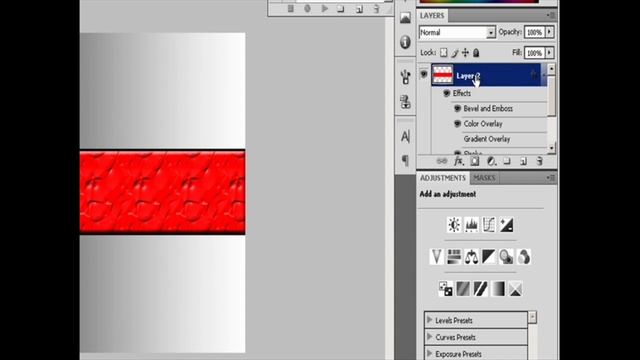This screenshot has height=360, width=640.
Task: Lock layer position with the move lock icon
Action: click(465, 53)
